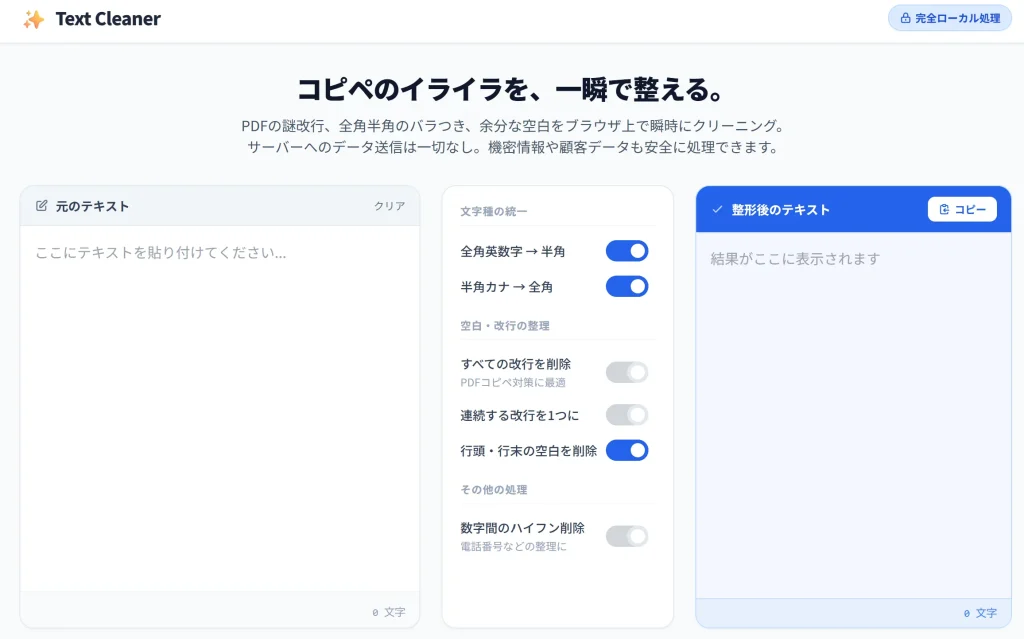Image resolution: width=1024 pixels, height=639 pixels.
Task: Click the すべての改行を削除 label
Action: click(x=516, y=364)
